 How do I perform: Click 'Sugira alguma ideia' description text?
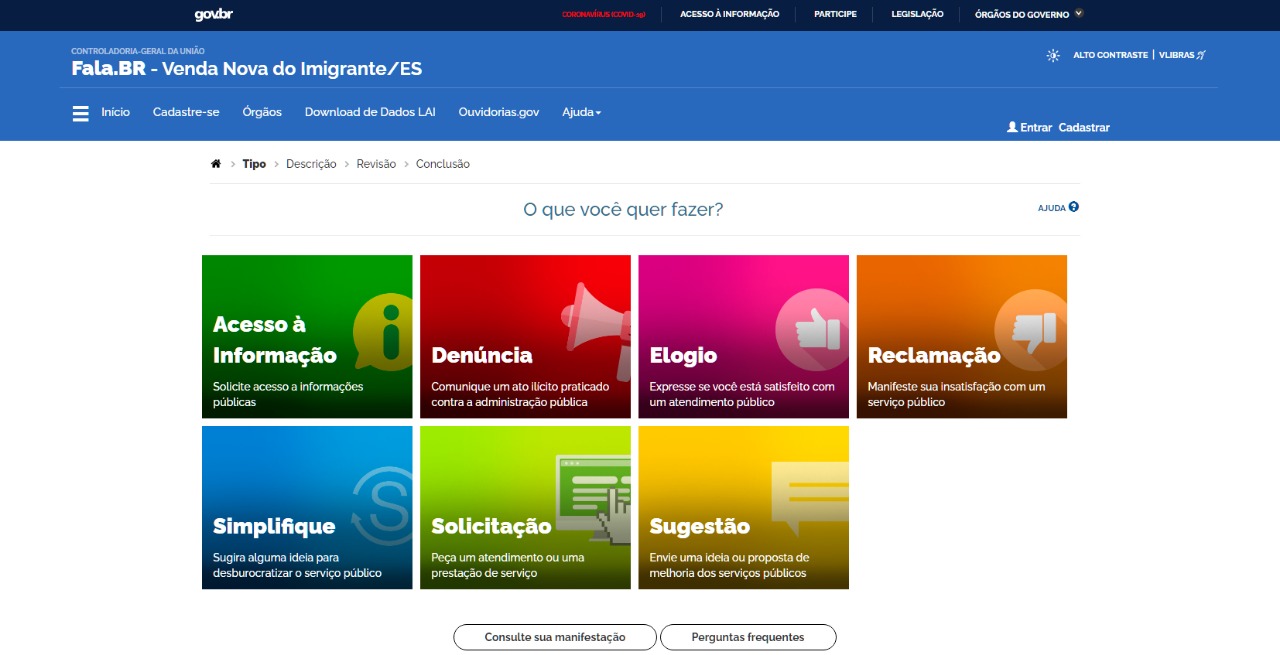pyautogui.click(x=297, y=565)
